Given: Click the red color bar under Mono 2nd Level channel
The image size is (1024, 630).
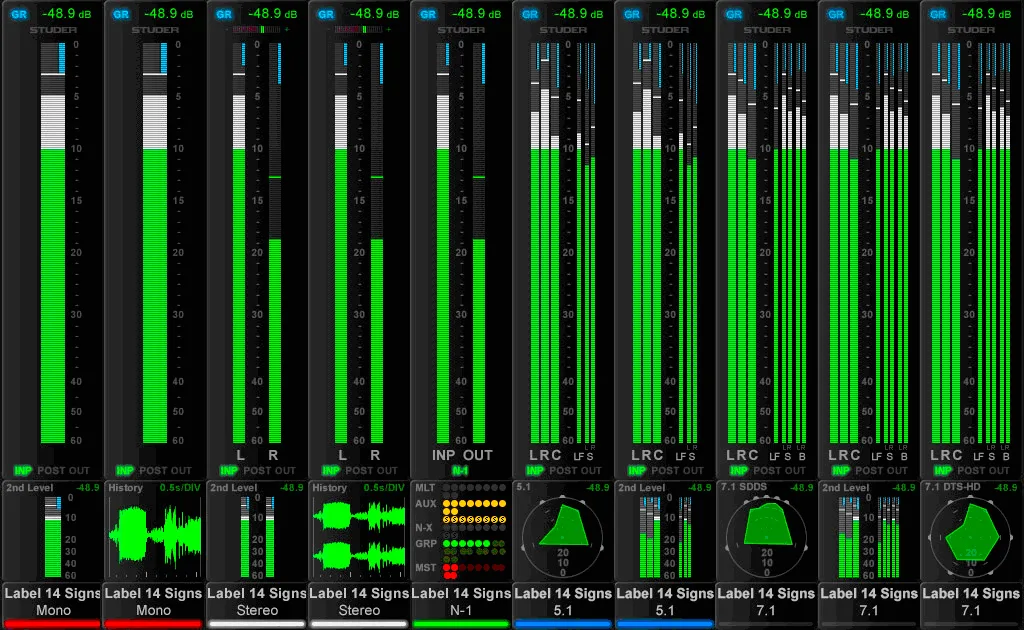Looking at the screenshot, I should [52, 624].
